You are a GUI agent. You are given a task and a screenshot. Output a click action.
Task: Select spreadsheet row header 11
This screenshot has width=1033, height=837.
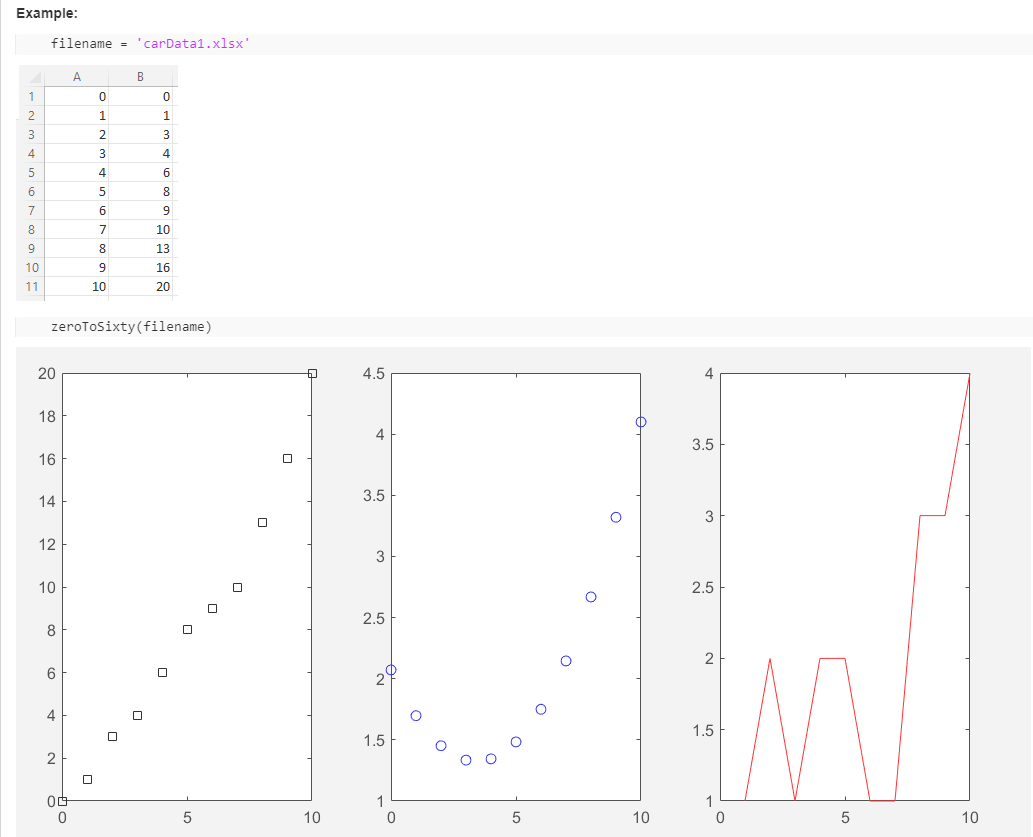pos(31,287)
